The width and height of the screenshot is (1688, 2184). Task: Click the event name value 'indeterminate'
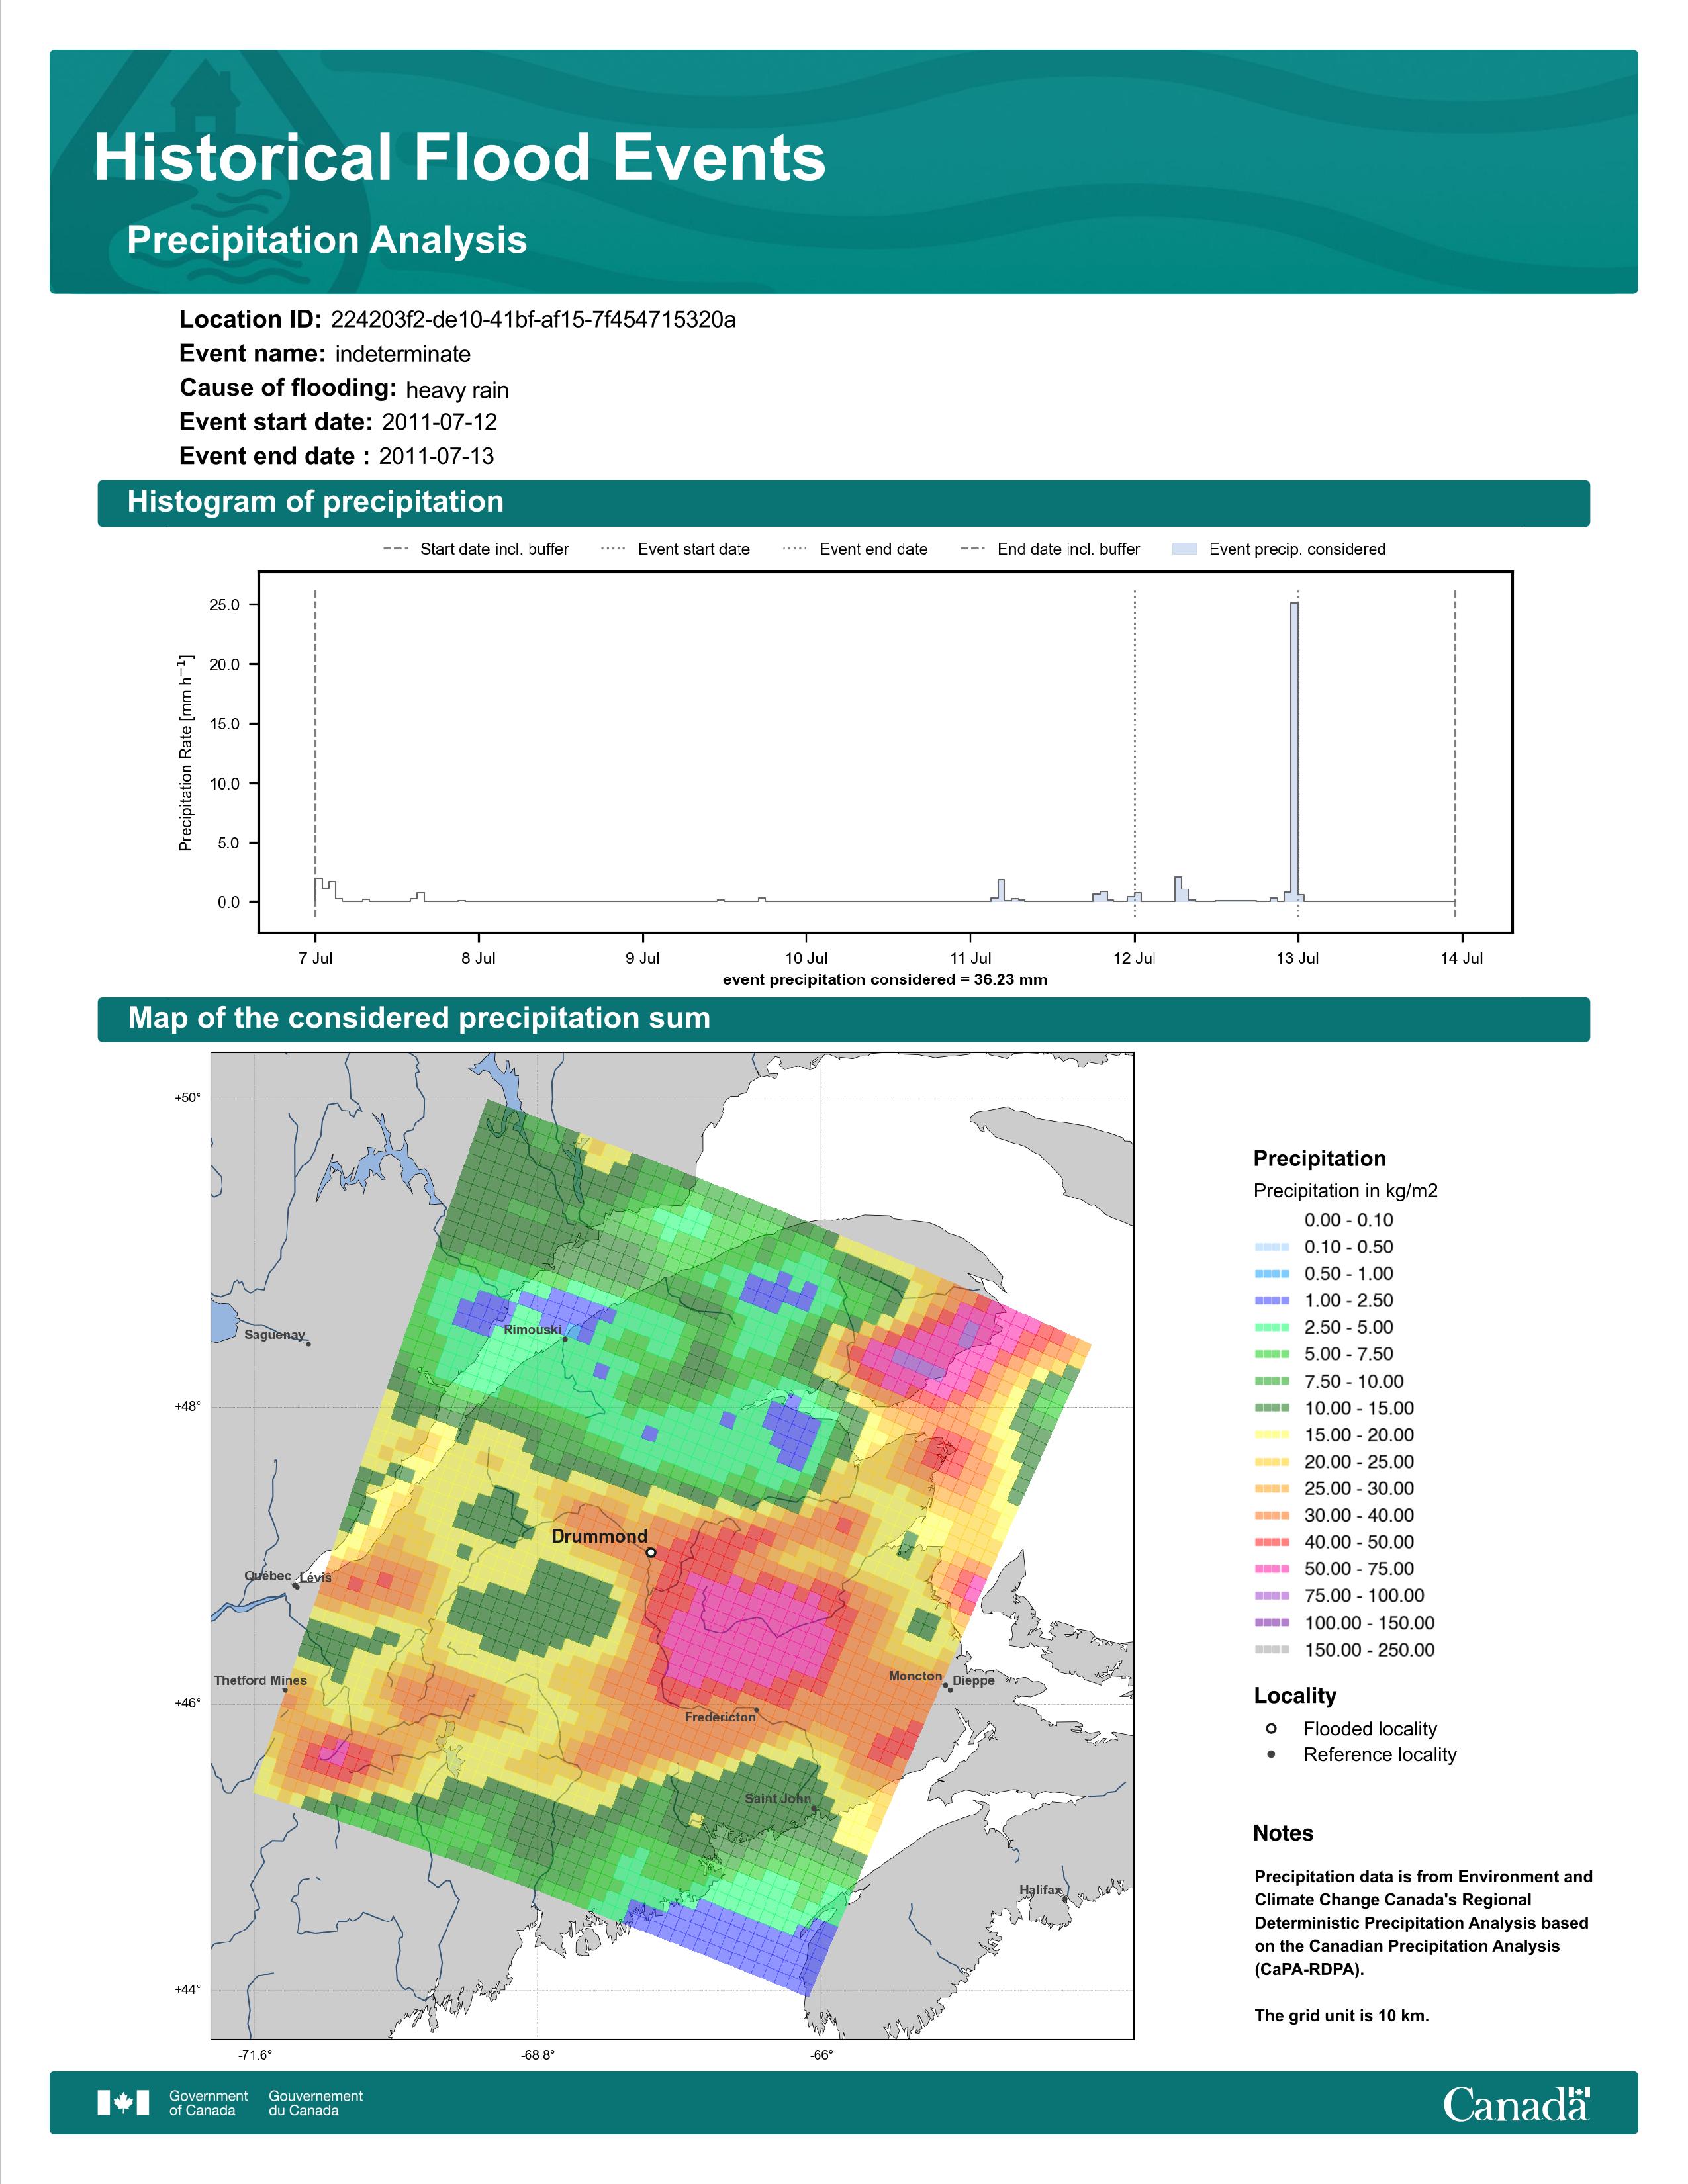point(402,354)
